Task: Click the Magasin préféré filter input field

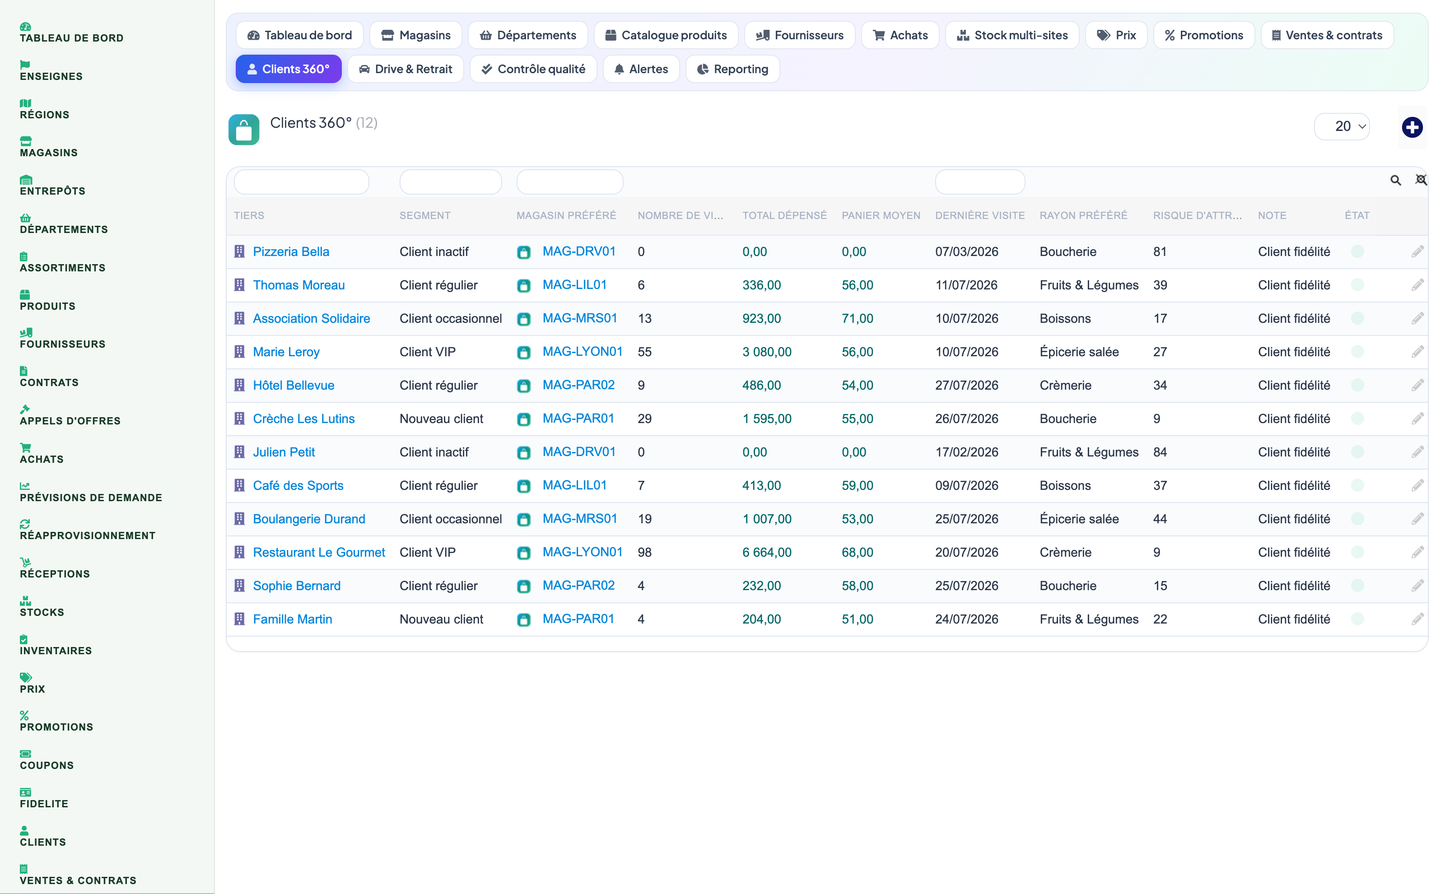Action: coord(570,182)
